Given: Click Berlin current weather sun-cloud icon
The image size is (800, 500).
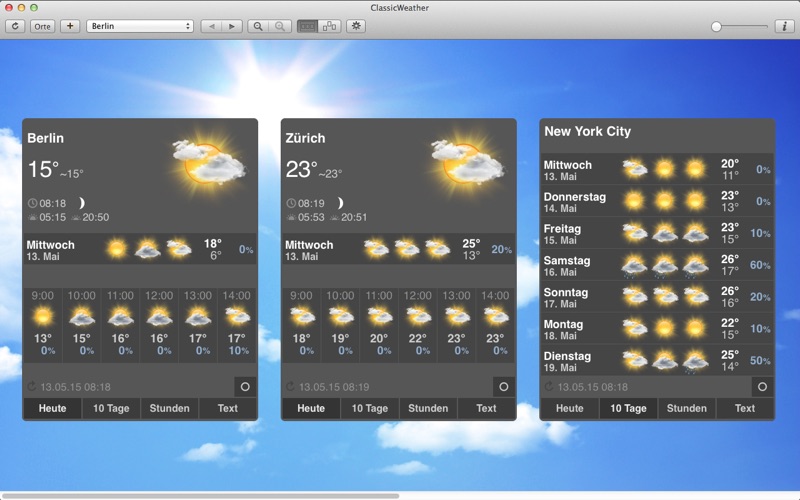Looking at the screenshot, I should (209, 164).
